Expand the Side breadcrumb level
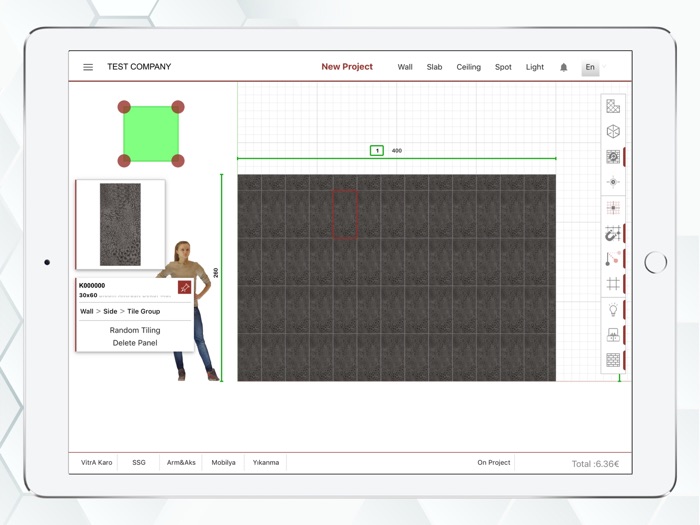This screenshot has width=700, height=525. [x=110, y=311]
